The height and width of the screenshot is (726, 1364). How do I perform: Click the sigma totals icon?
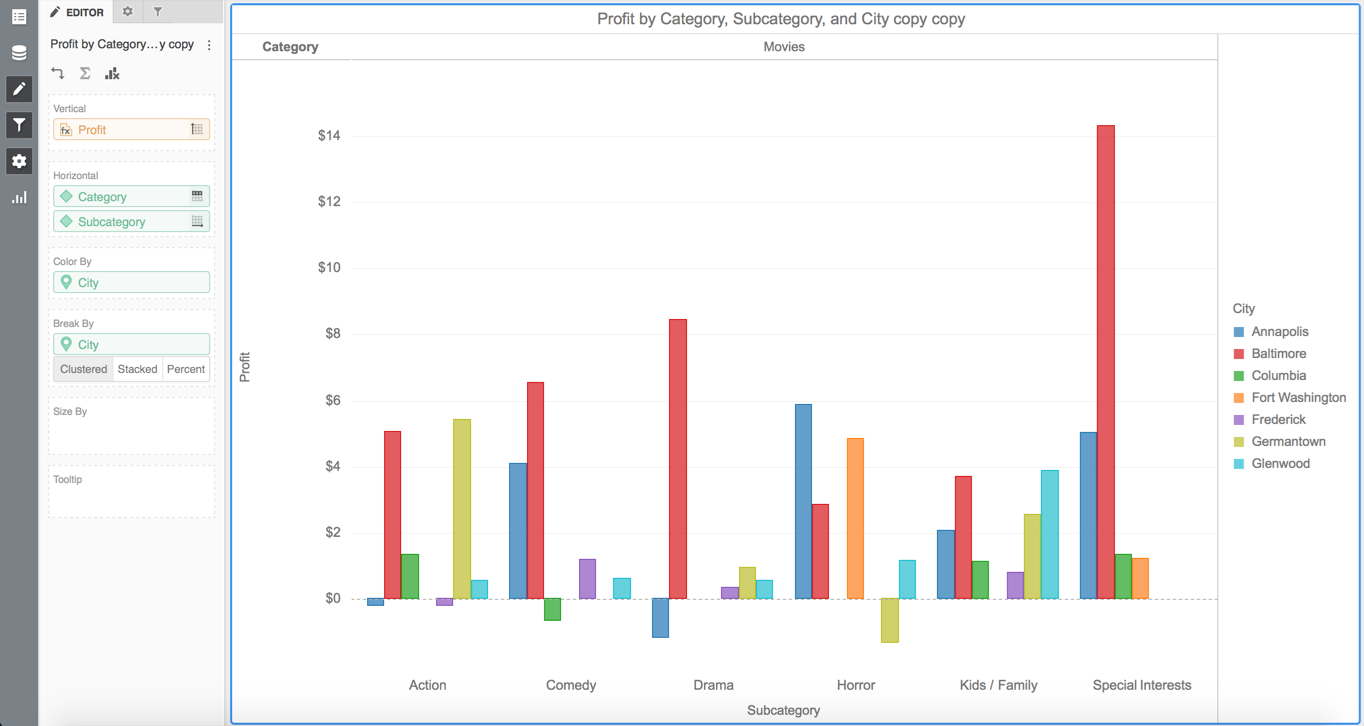coord(85,73)
